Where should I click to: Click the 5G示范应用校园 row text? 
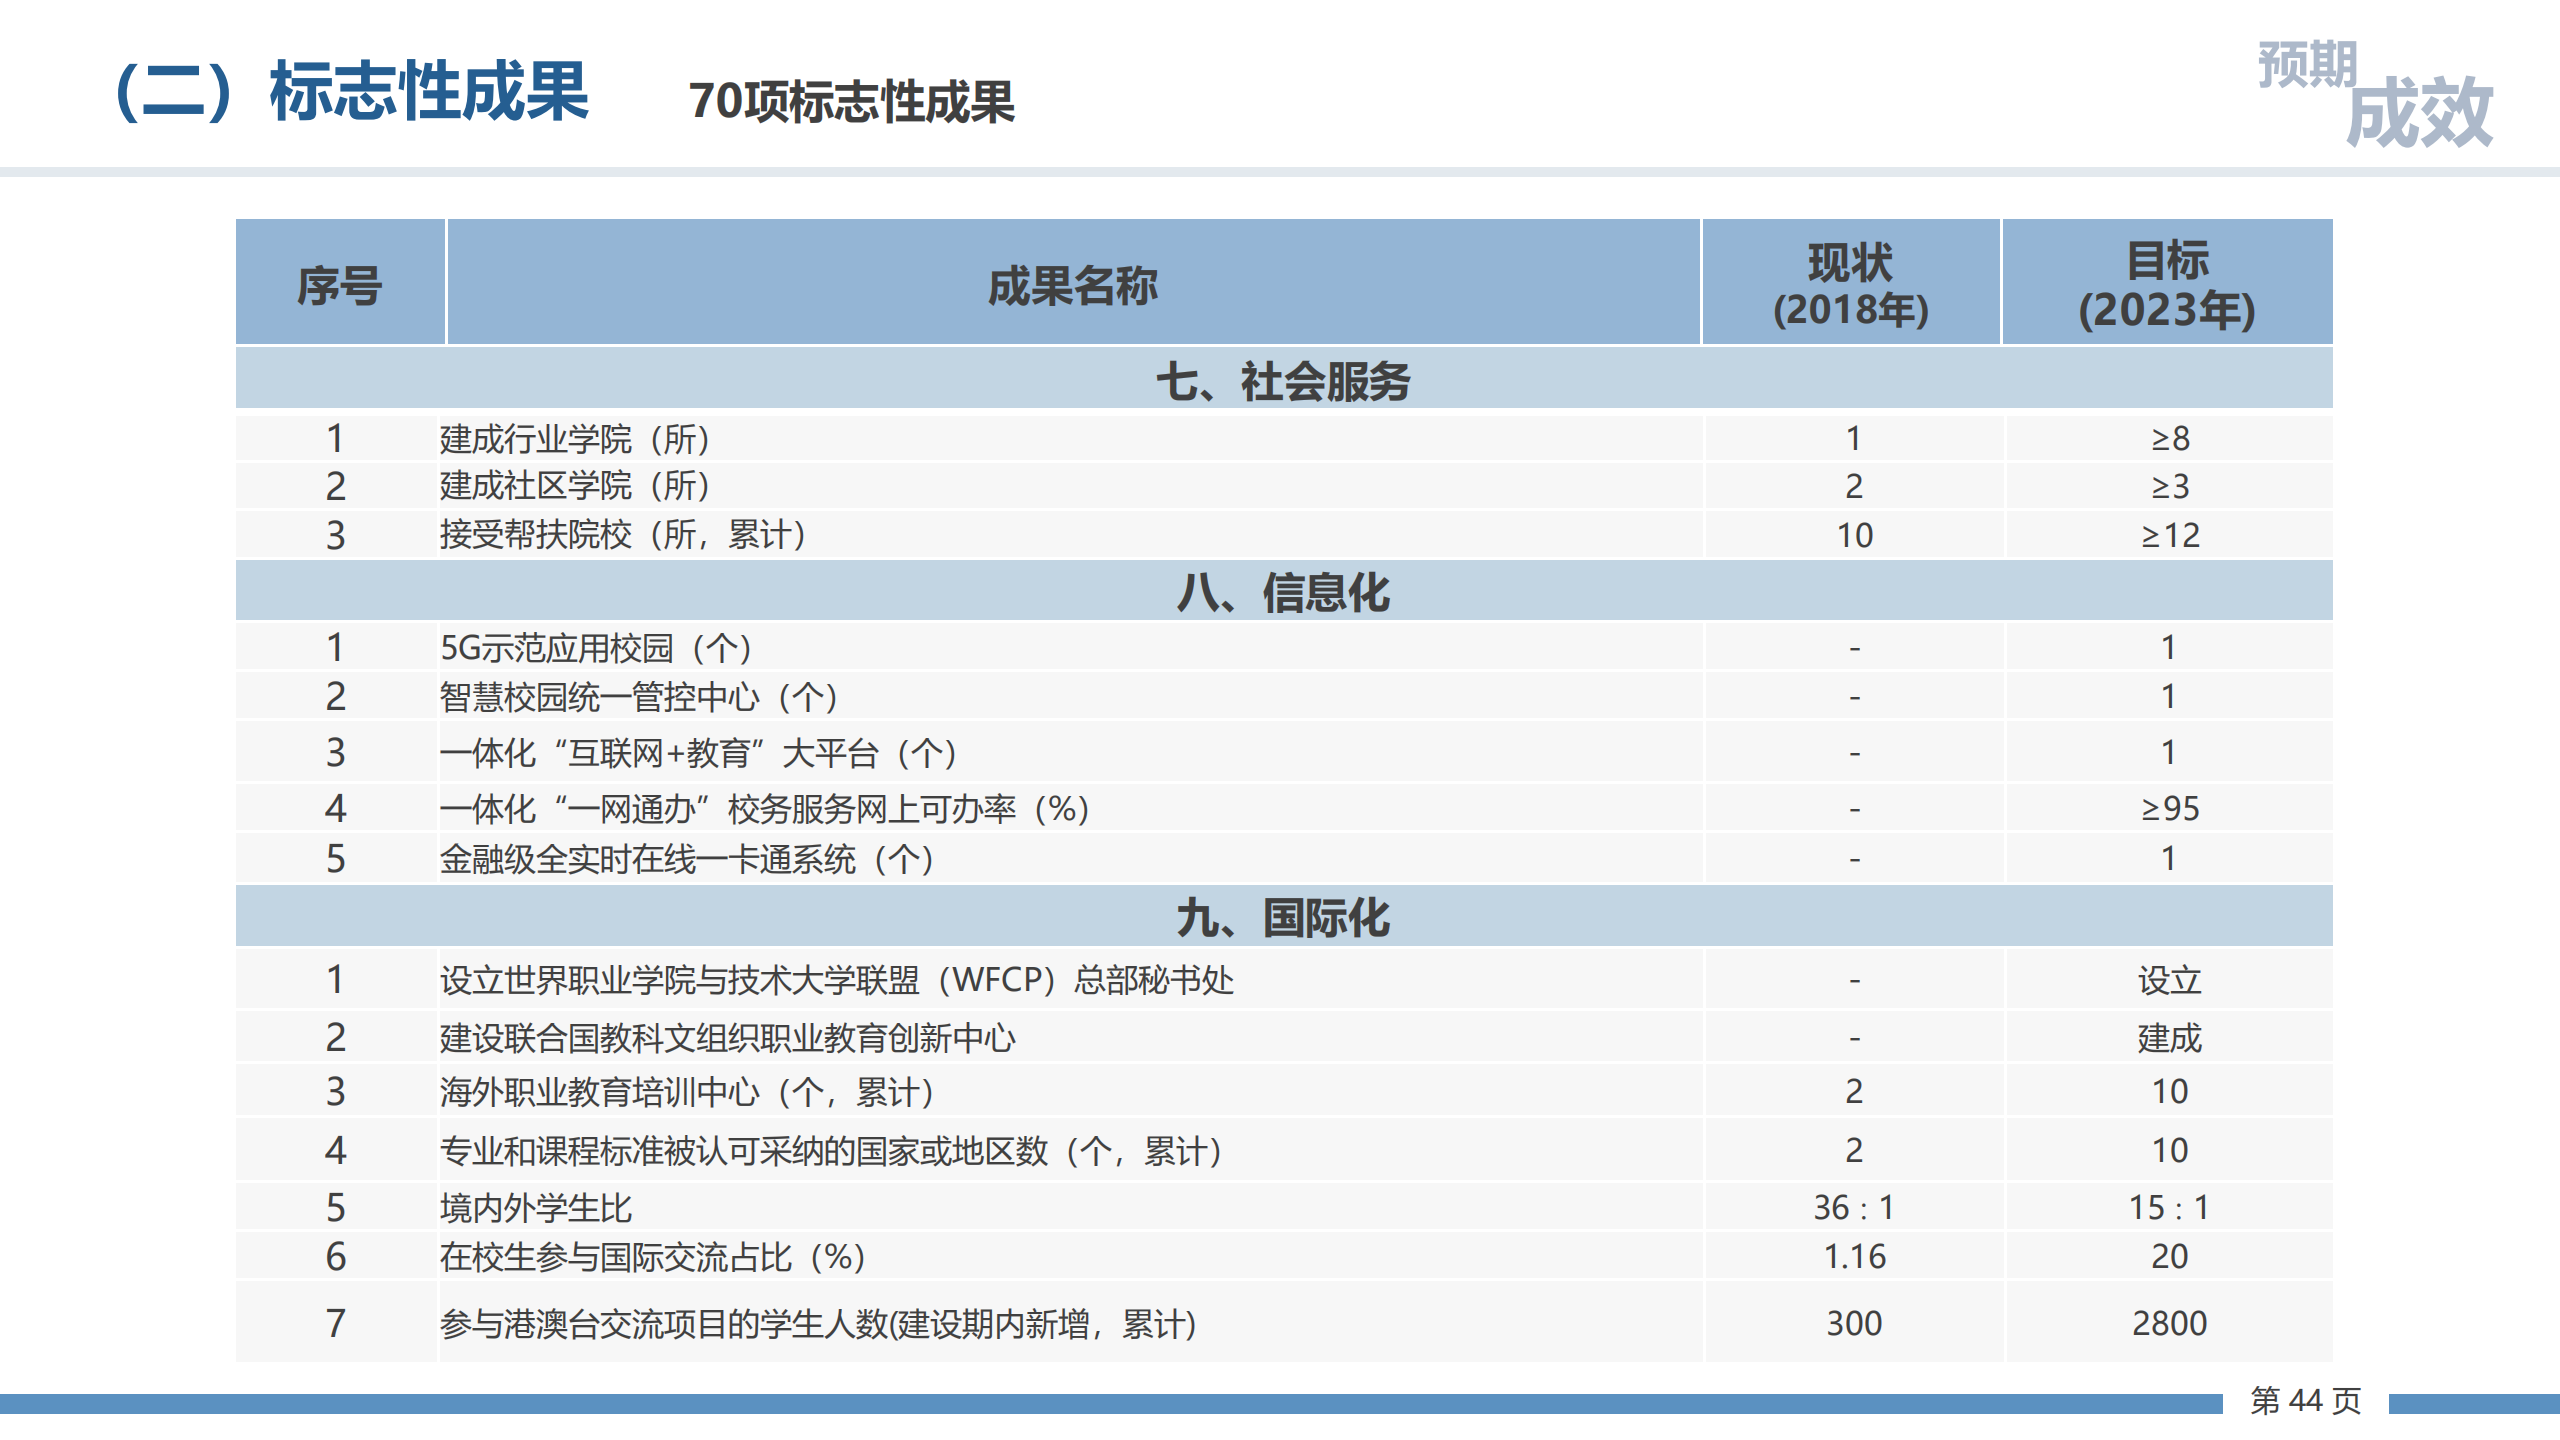[596, 648]
